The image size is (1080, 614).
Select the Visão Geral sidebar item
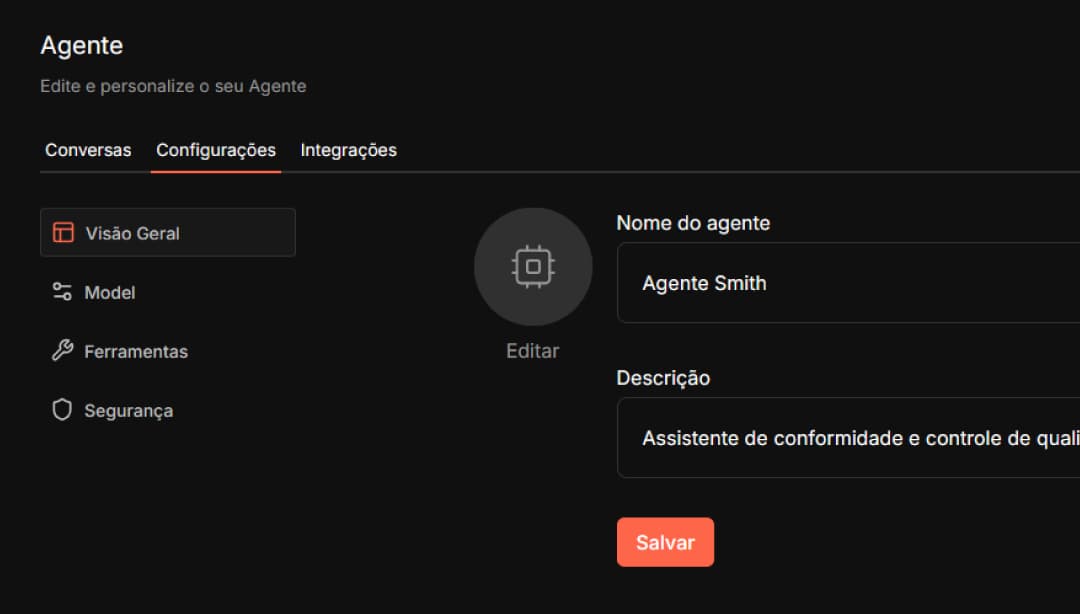coord(167,232)
